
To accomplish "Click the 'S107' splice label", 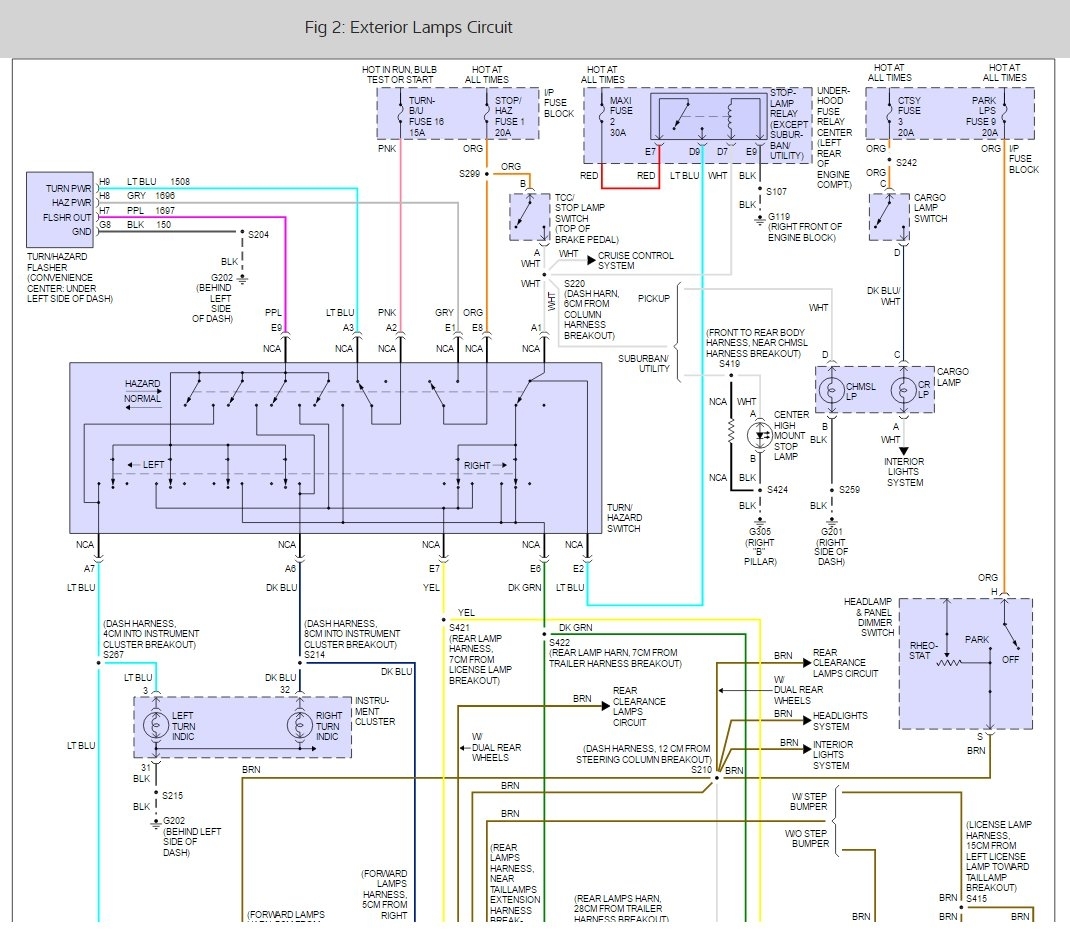I will pos(777,192).
